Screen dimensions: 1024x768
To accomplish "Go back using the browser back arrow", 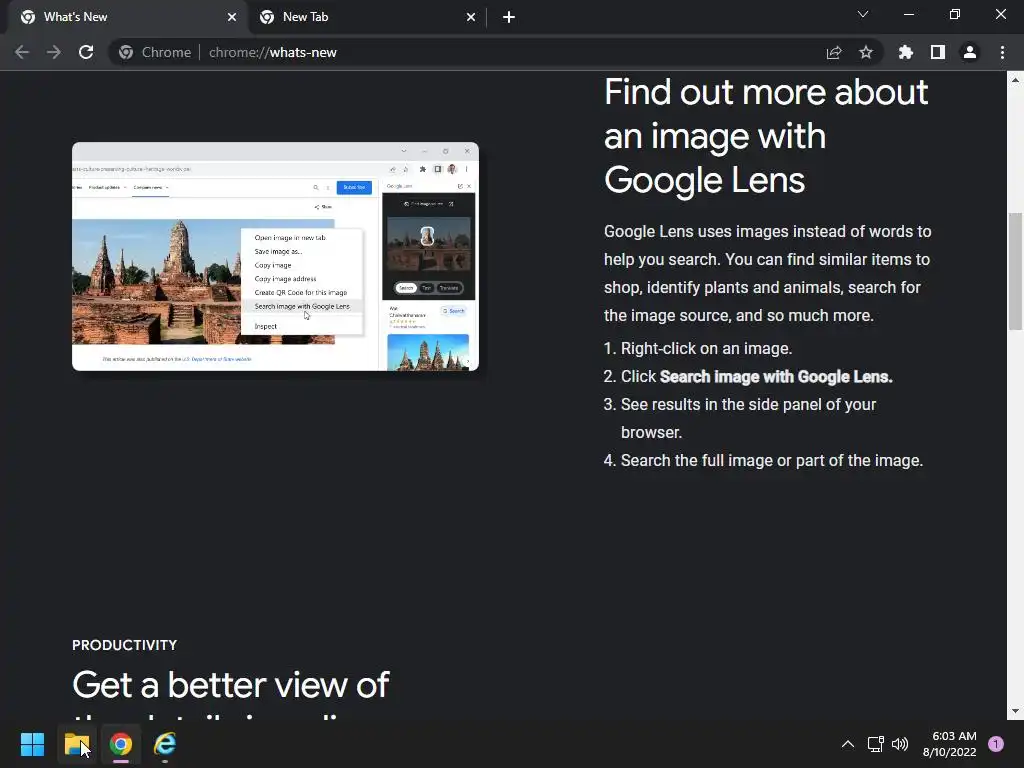I will (22, 52).
